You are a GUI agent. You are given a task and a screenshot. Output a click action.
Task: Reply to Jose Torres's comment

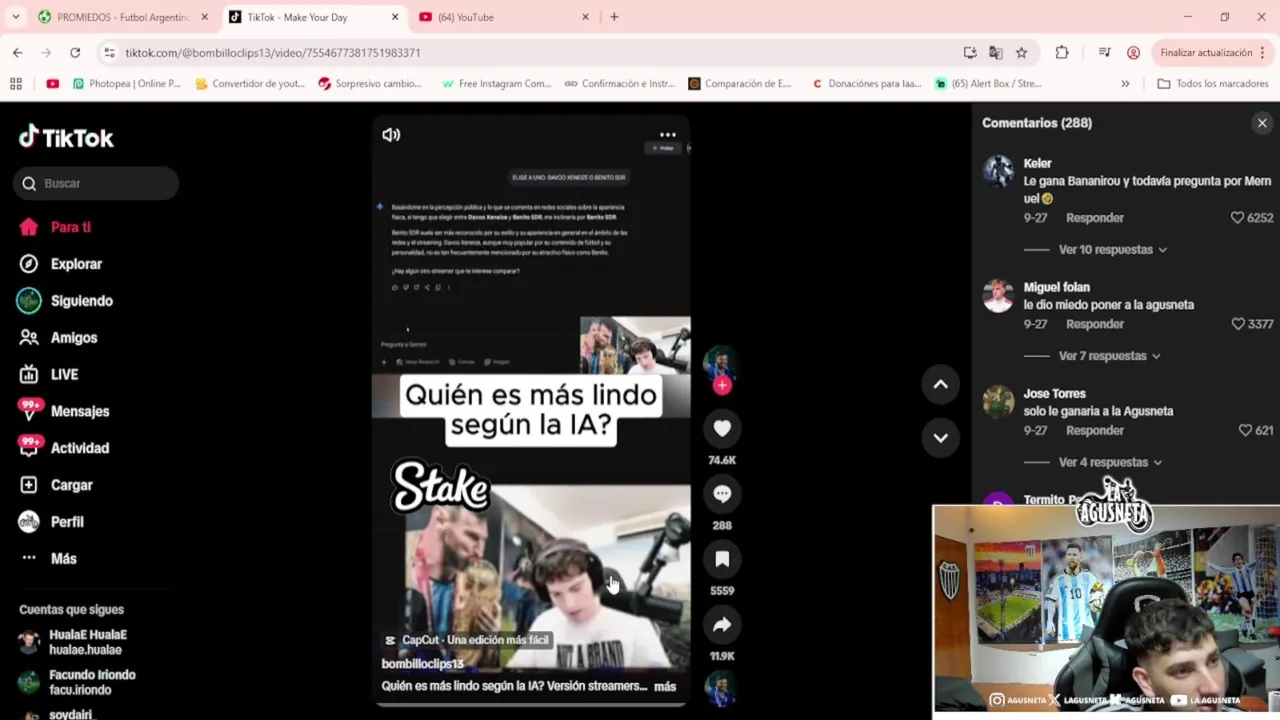click(x=1094, y=430)
